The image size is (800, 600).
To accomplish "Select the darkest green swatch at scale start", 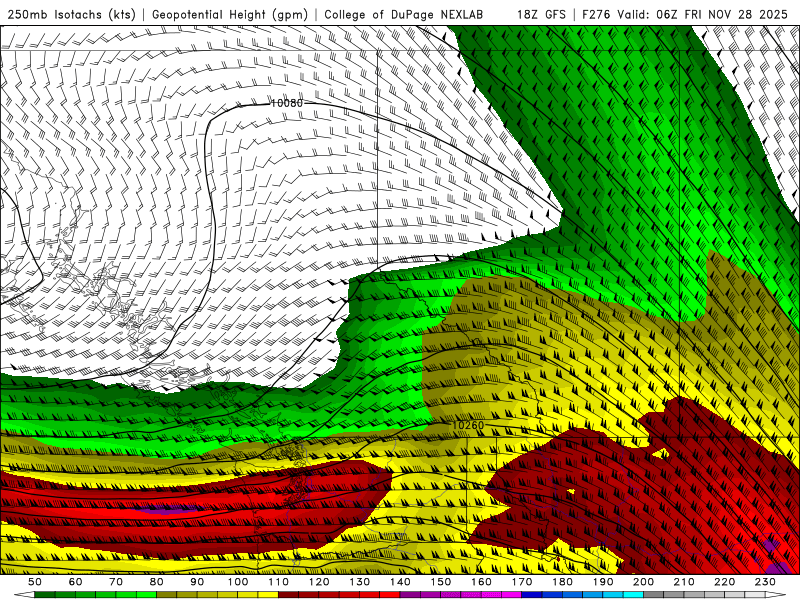I will point(45,594).
